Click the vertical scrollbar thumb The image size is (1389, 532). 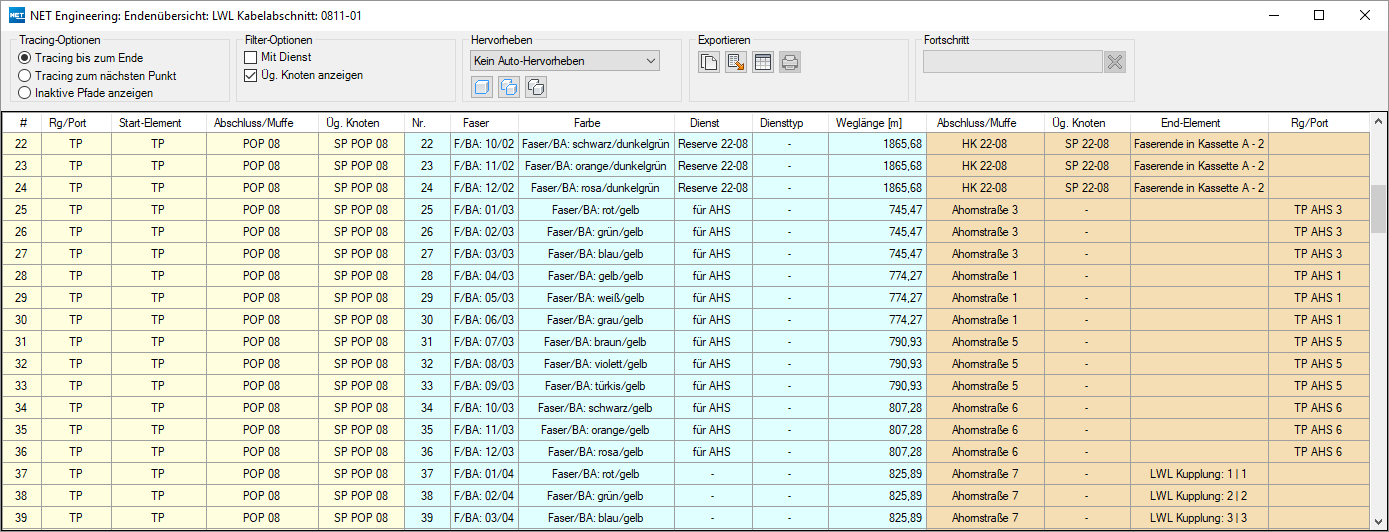(x=1378, y=207)
